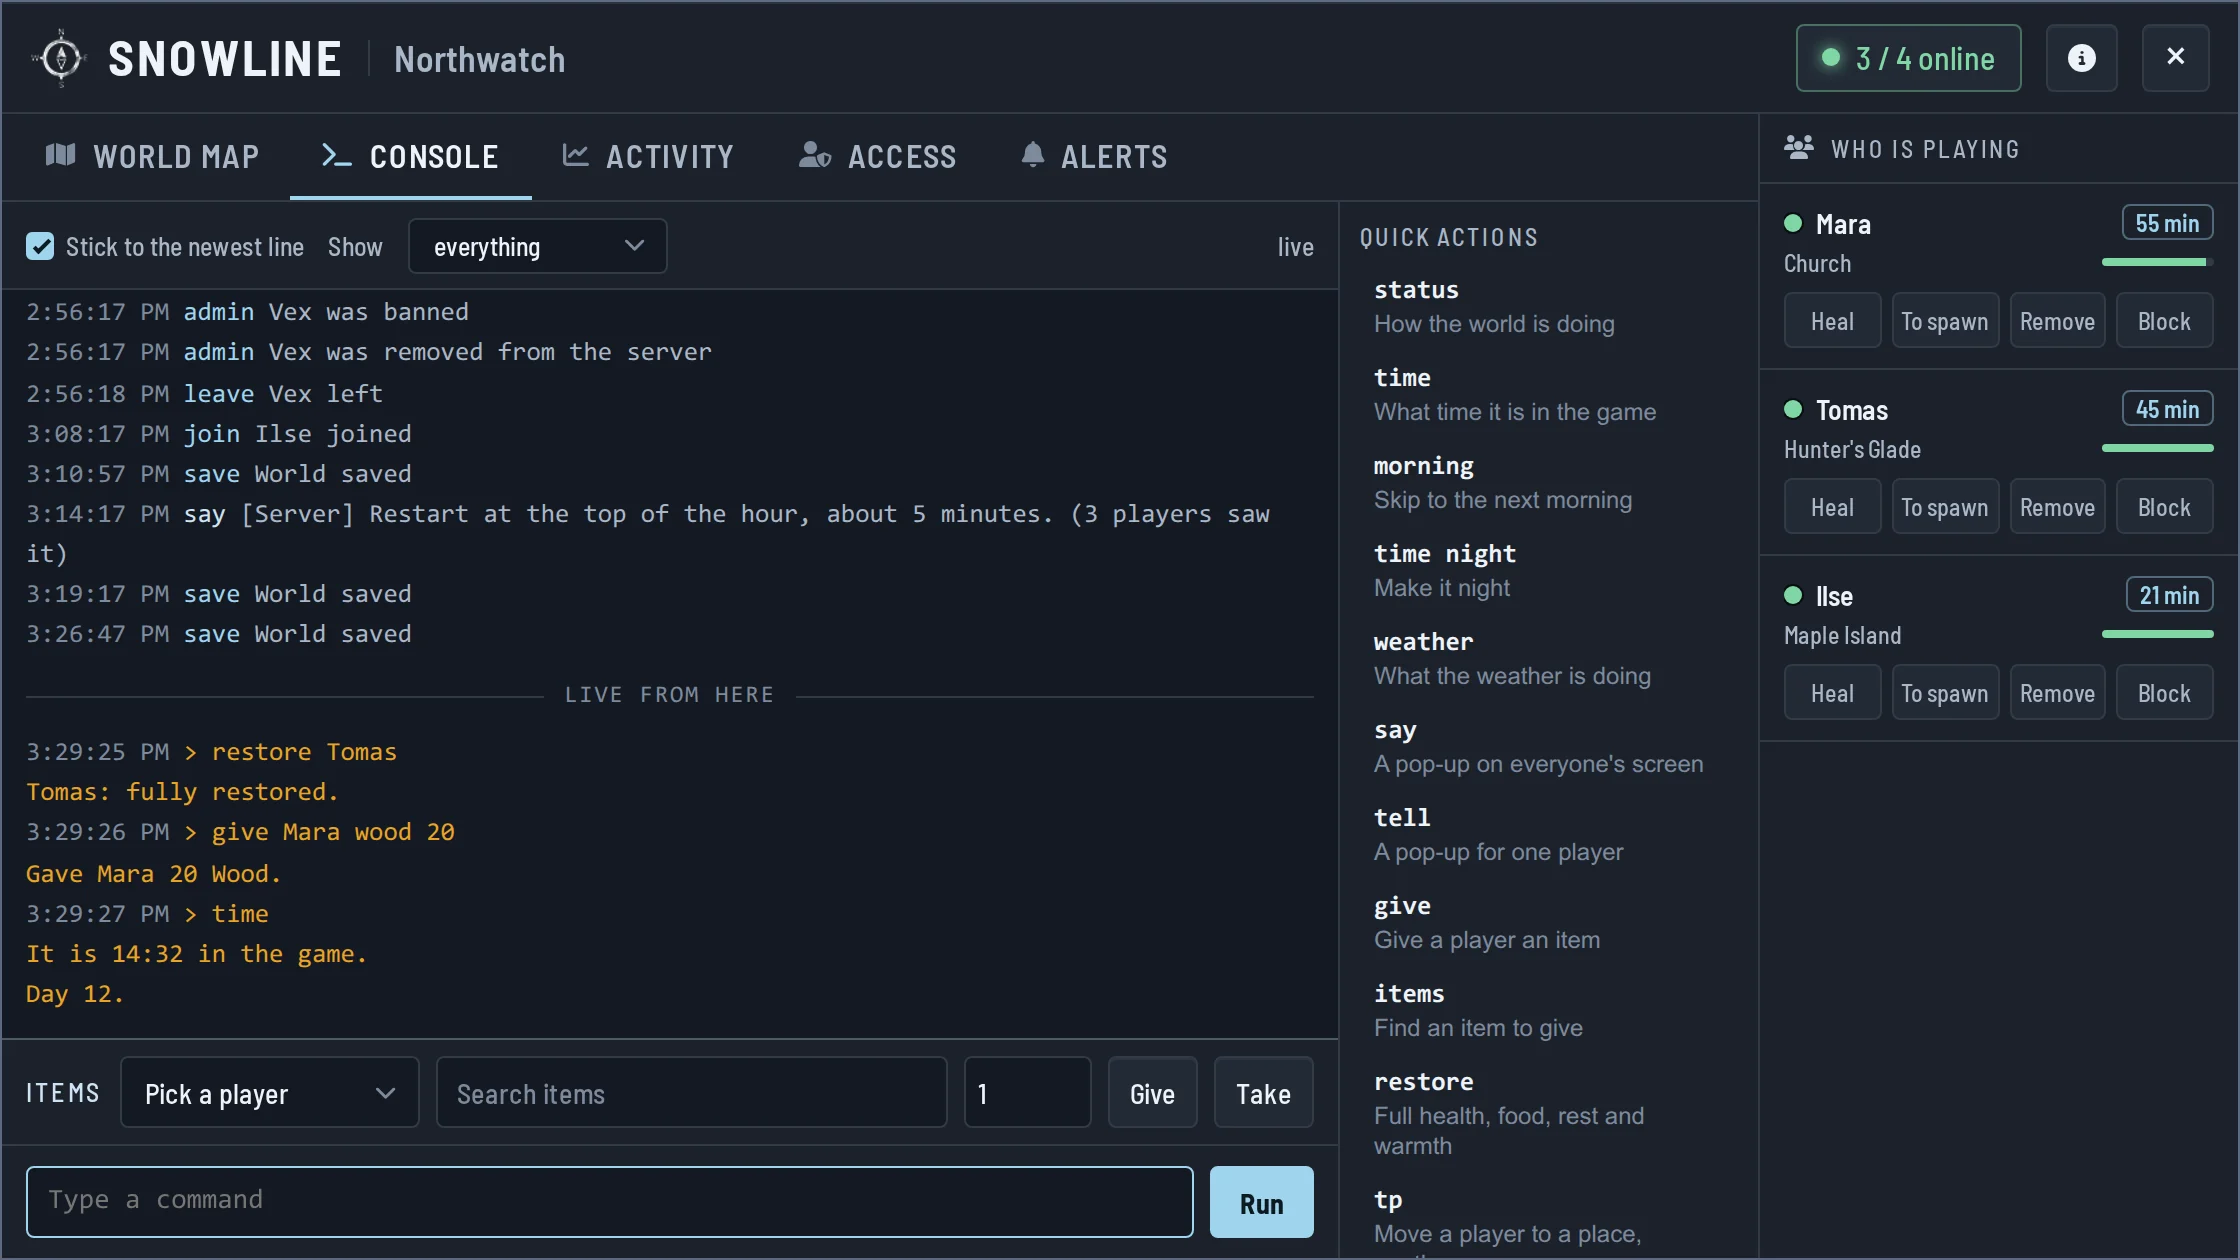Switch to the Access tab

coord(877,156)
